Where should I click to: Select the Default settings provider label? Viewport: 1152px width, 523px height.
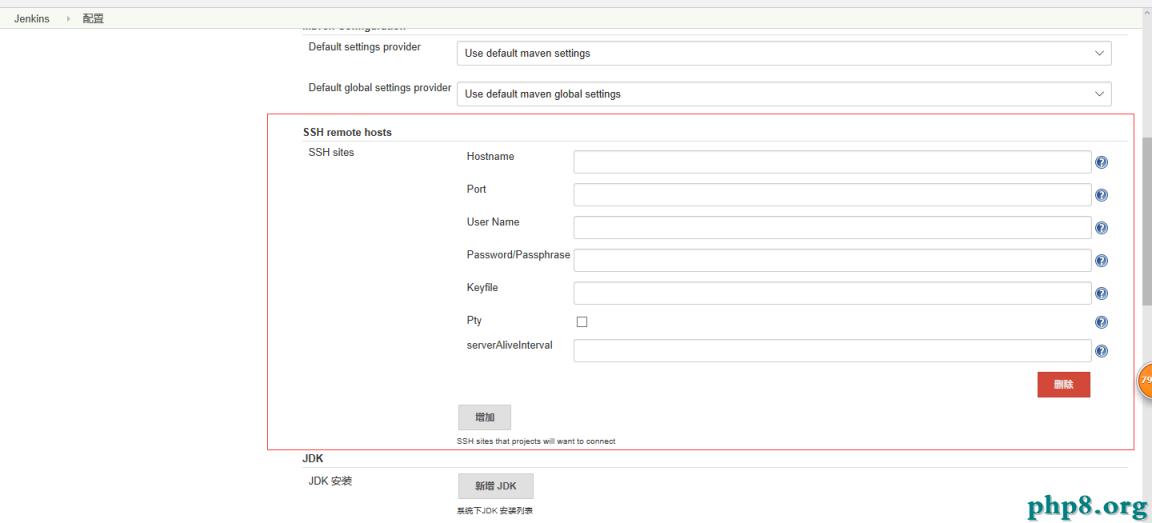pos(364,47)
